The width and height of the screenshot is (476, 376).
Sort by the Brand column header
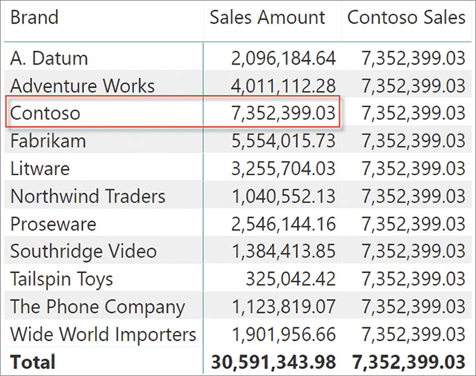(34, 17)
